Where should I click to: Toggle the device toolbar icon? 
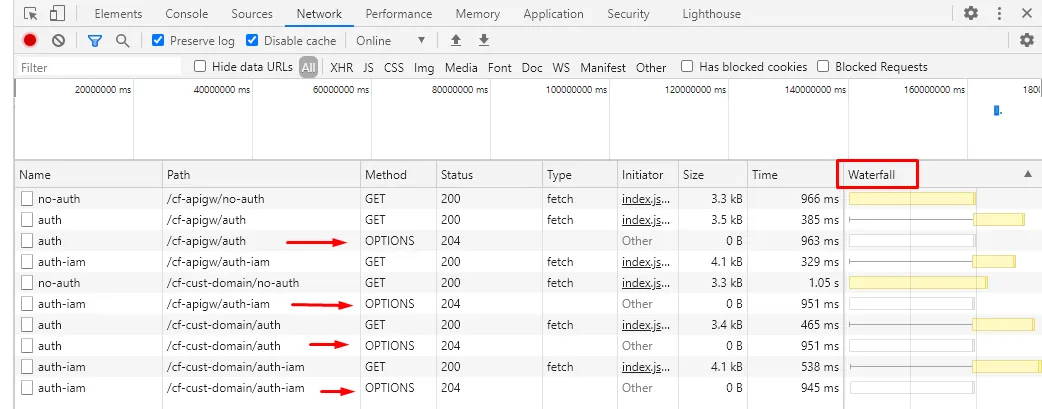pyautogui.click(x=57, y=14)
